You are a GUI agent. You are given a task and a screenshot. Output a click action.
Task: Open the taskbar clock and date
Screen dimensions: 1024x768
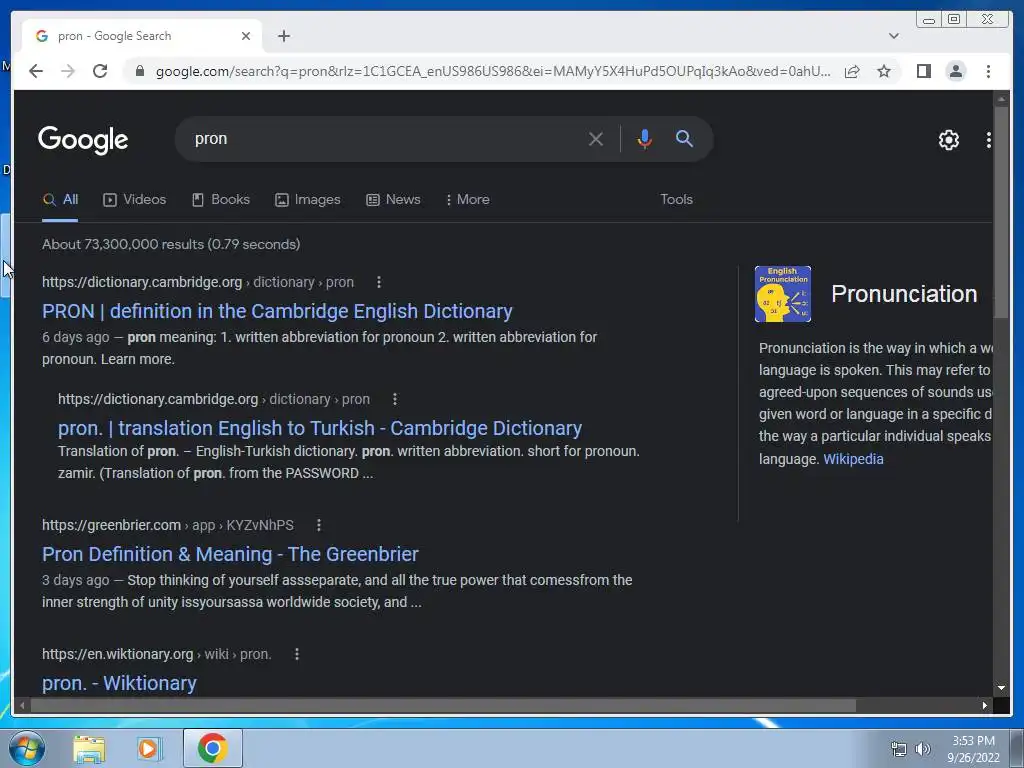point(973,749)
